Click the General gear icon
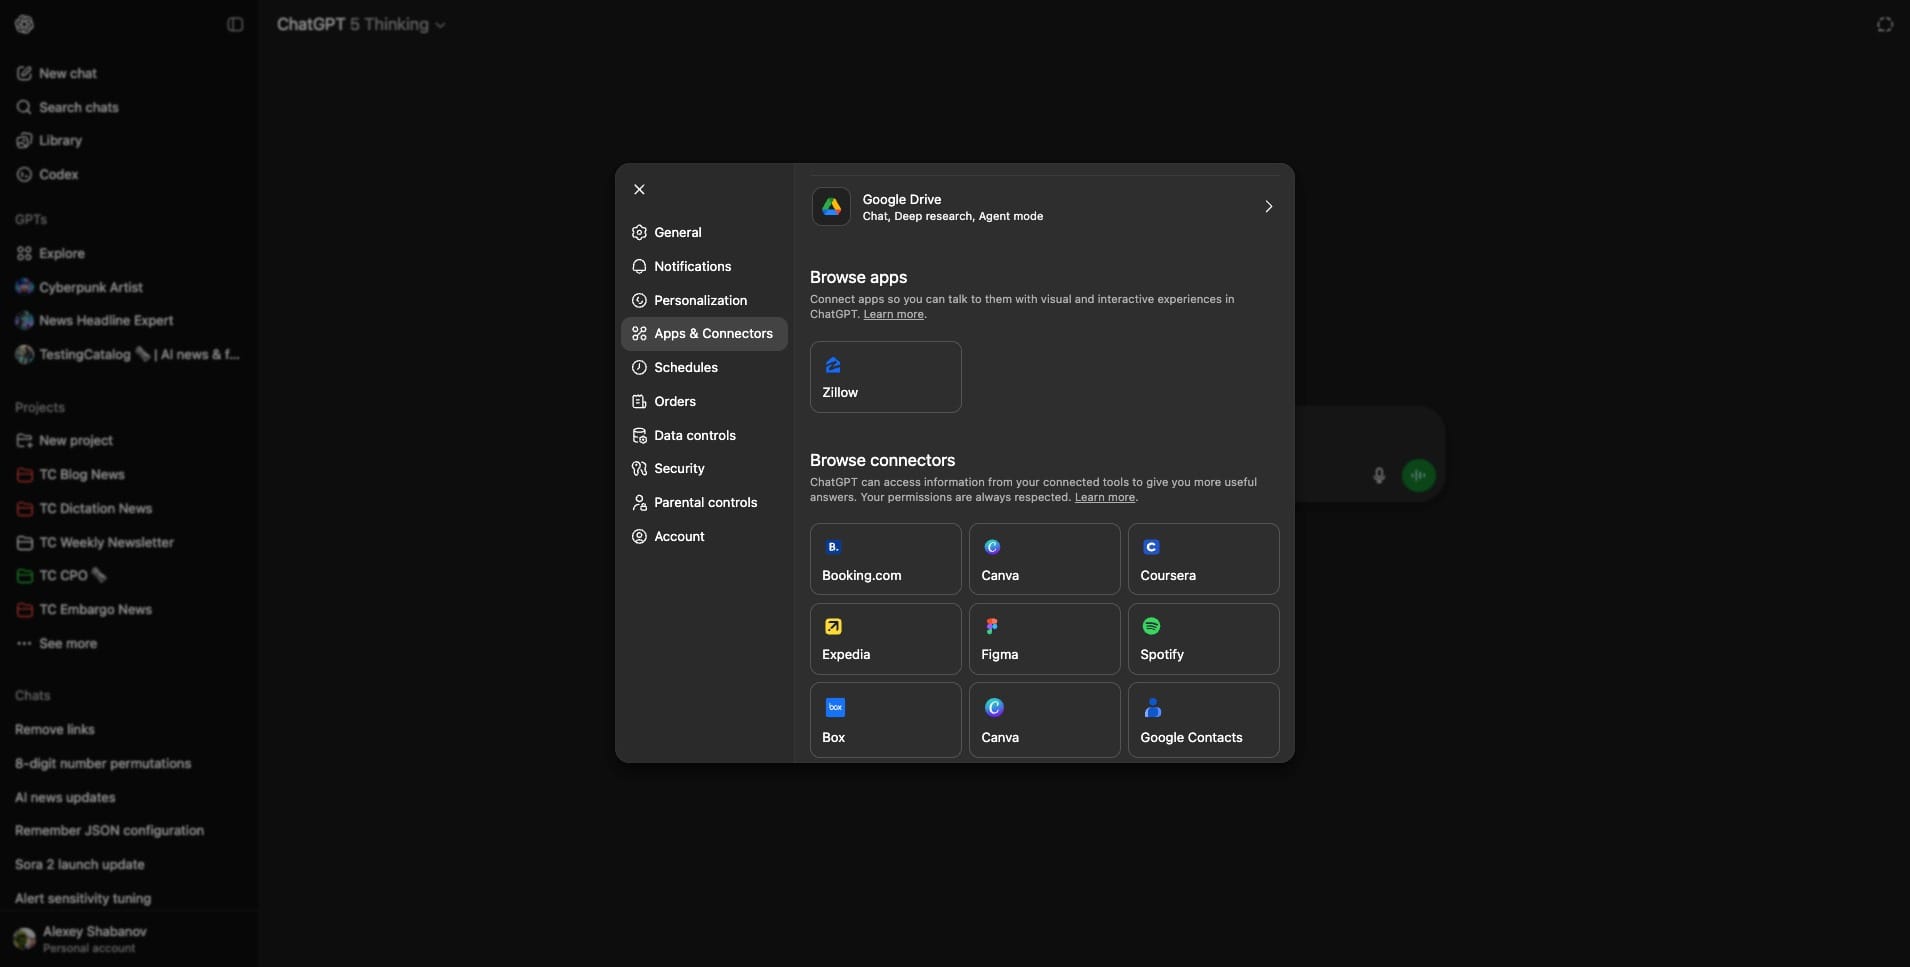 tap(639, 232)
